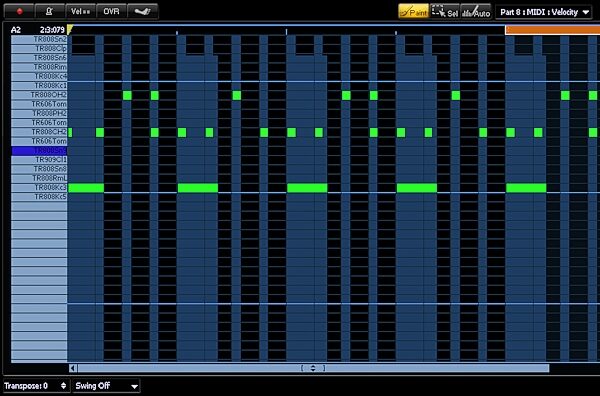This screenshot has width=600, height=396.
Task: Click the scrollbar left arrow
Action: point(73,368)
